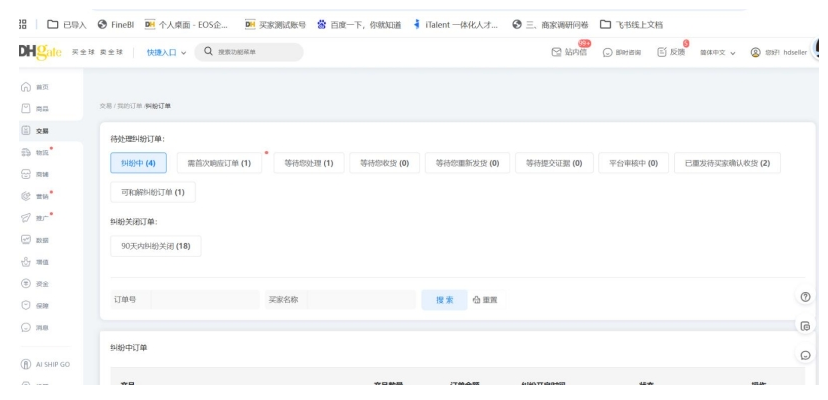
Task: Click the 重置 reset button
Action: tap(485, 299)
